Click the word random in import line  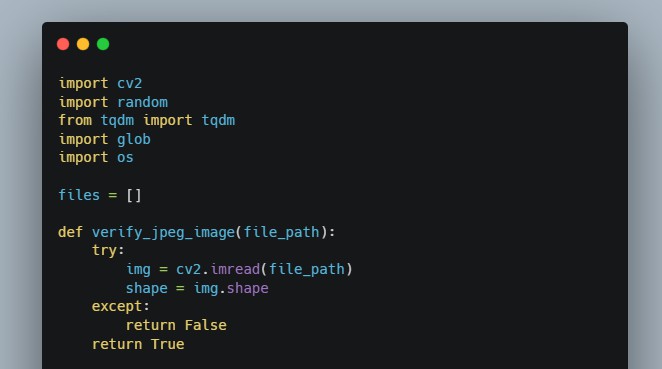pyautogui.click(x=142, y=102)
